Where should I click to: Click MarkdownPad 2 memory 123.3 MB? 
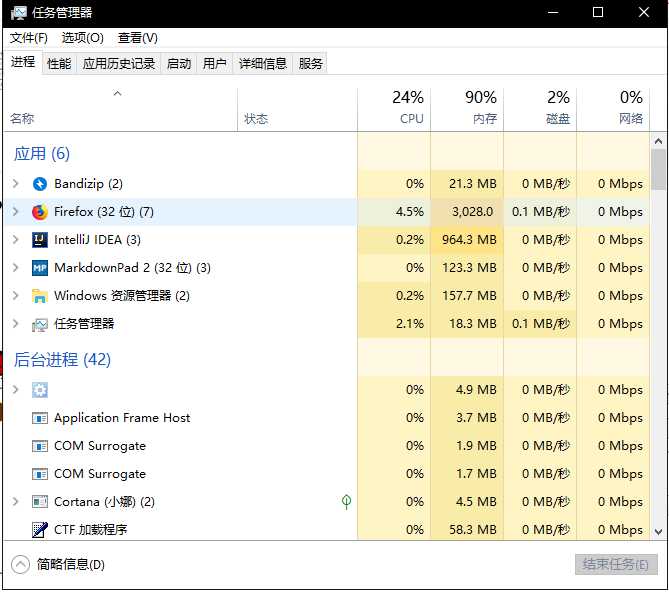click(x=469, y=268)
